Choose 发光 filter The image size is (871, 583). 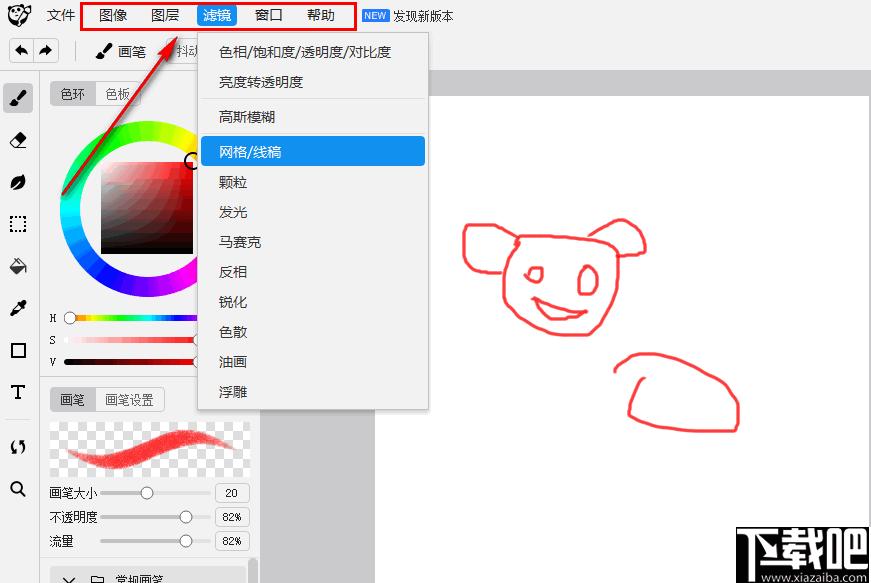(313, 212)
